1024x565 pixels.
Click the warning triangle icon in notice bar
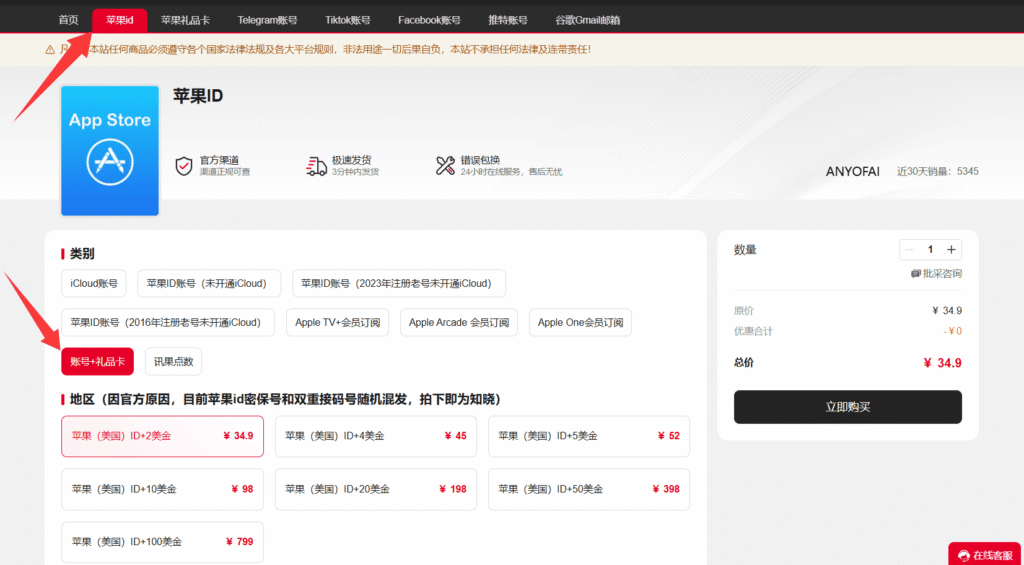point(50,50)
